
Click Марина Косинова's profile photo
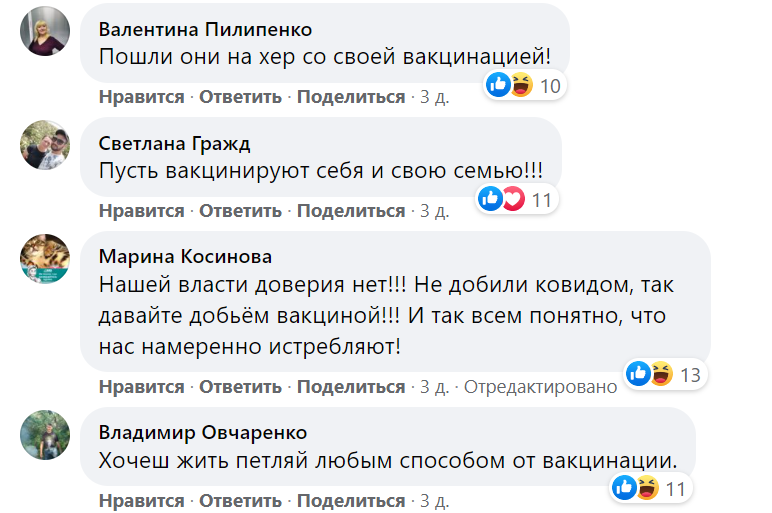tap(46, 259)
